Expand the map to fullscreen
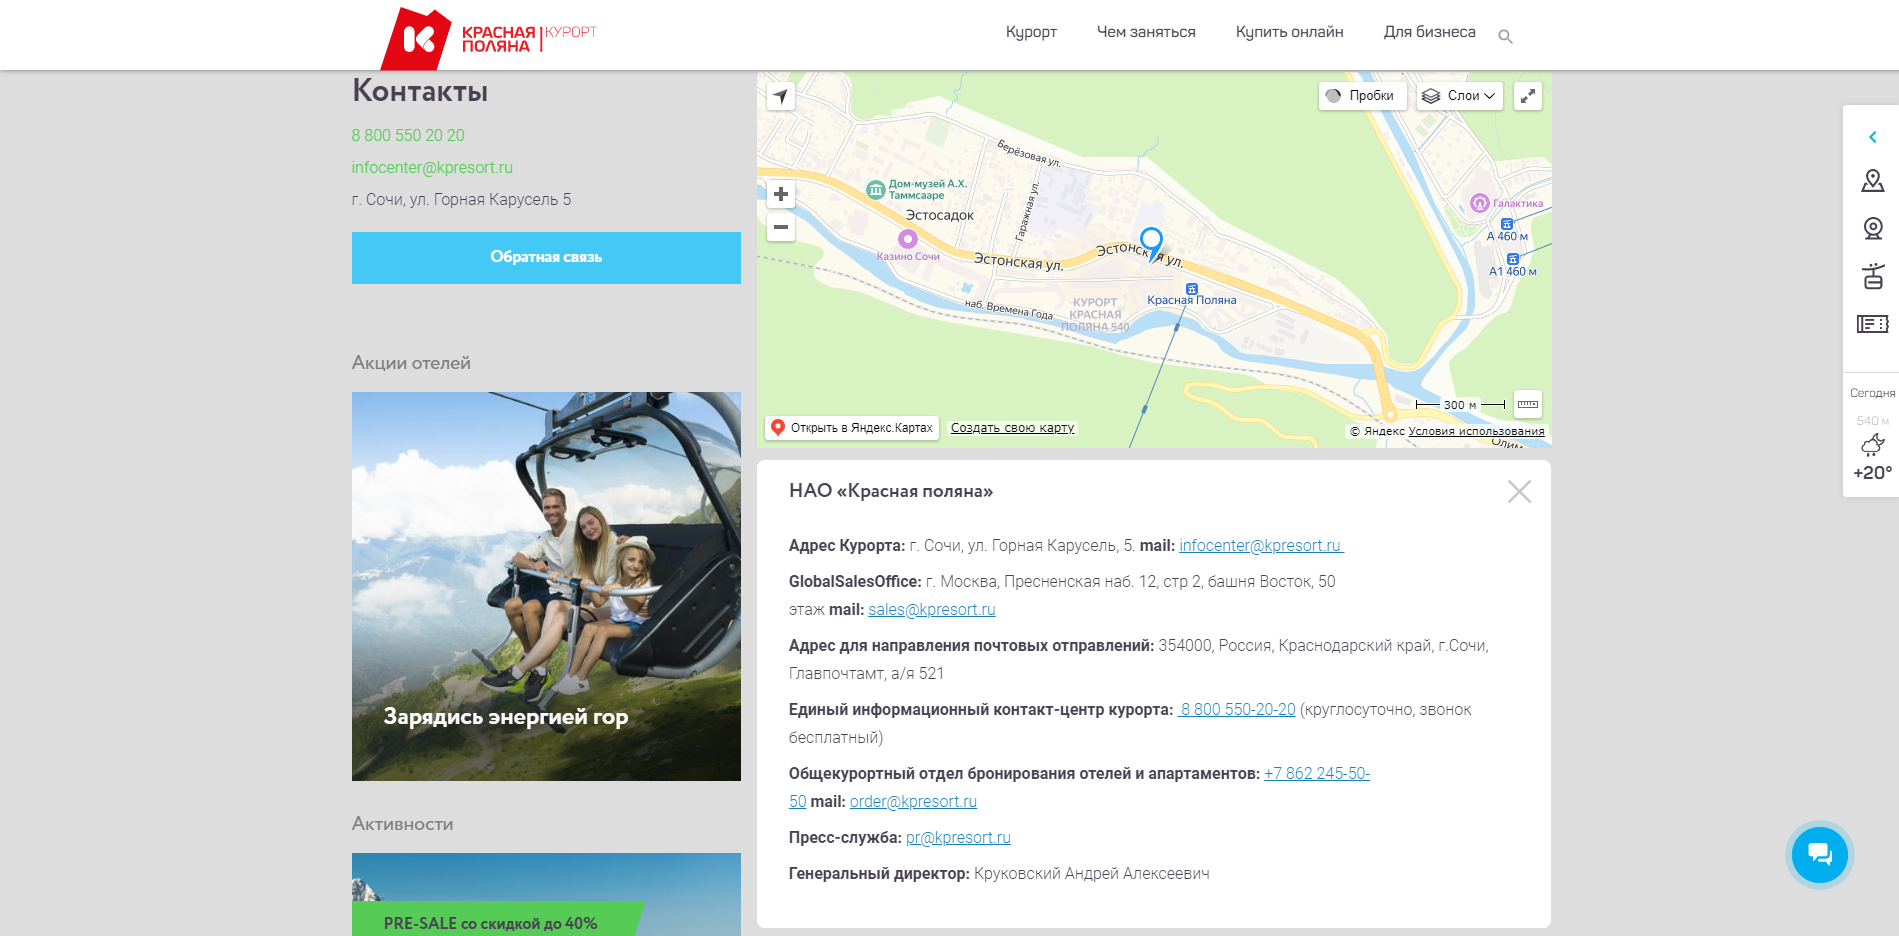The width and height of the screenshot is (1899, 936). pos(1528,96)
